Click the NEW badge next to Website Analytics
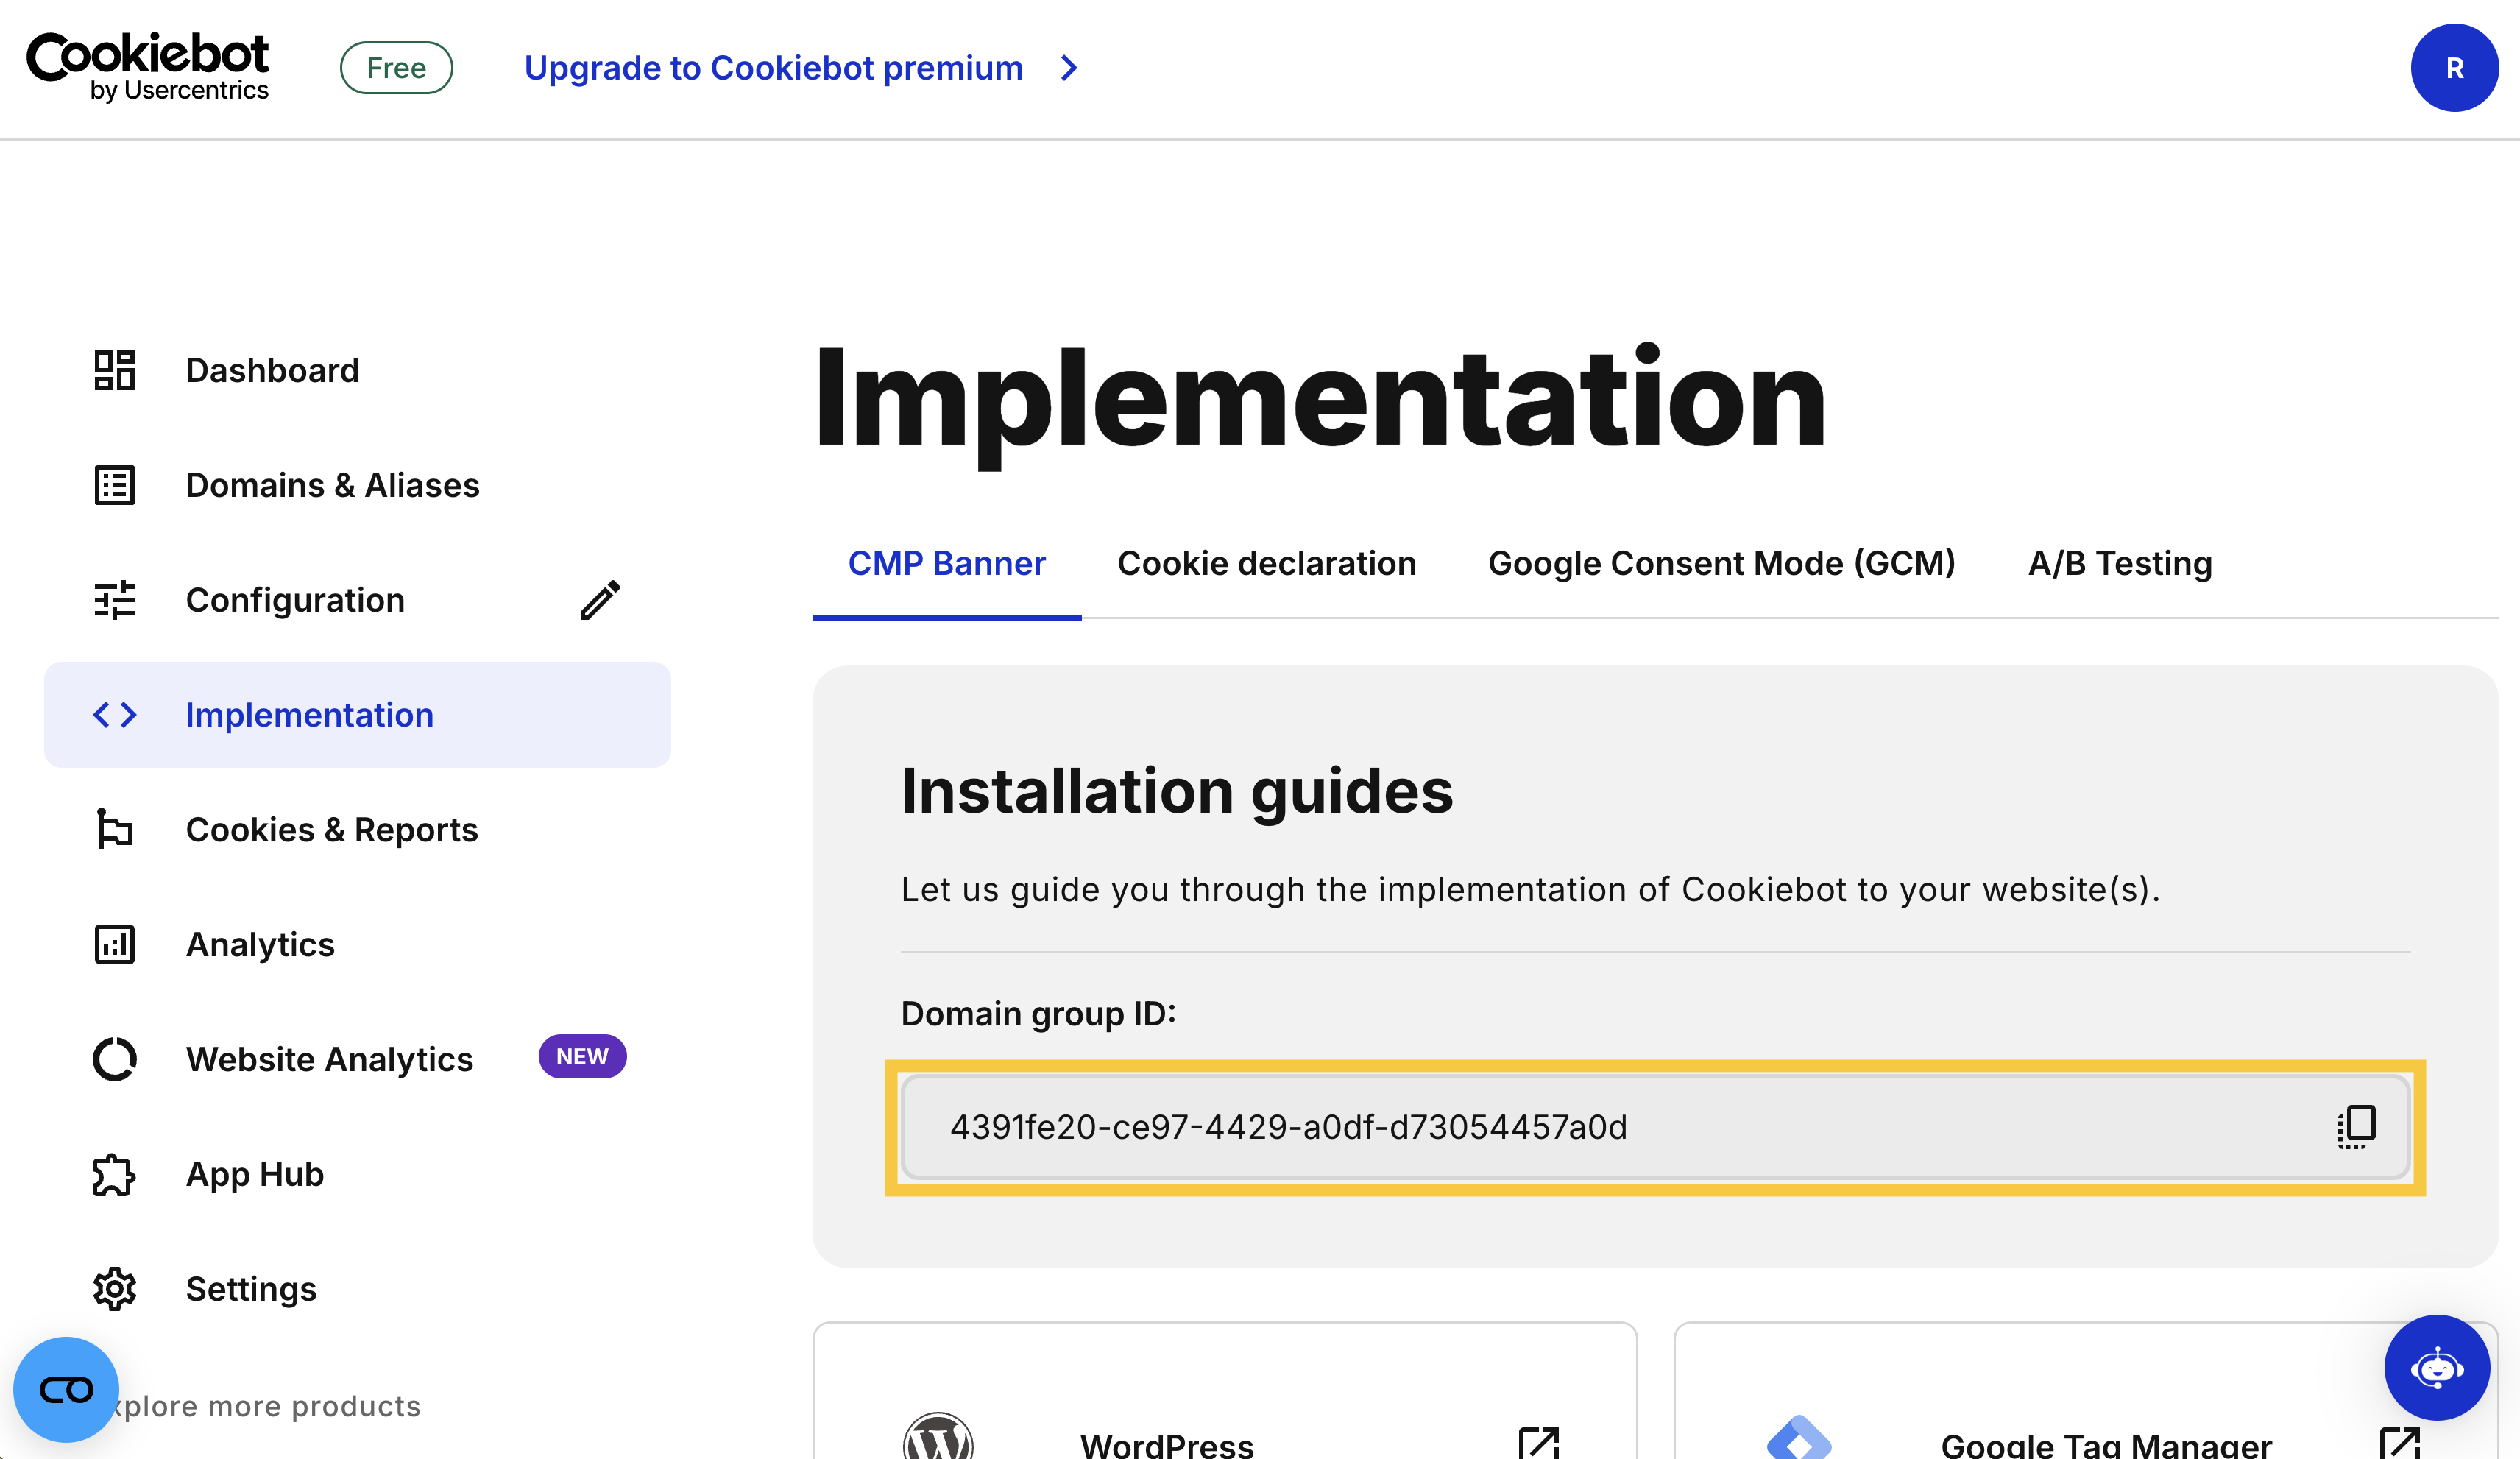The height and width of the screenshot is (1459, 2520). pos(582,1056)
